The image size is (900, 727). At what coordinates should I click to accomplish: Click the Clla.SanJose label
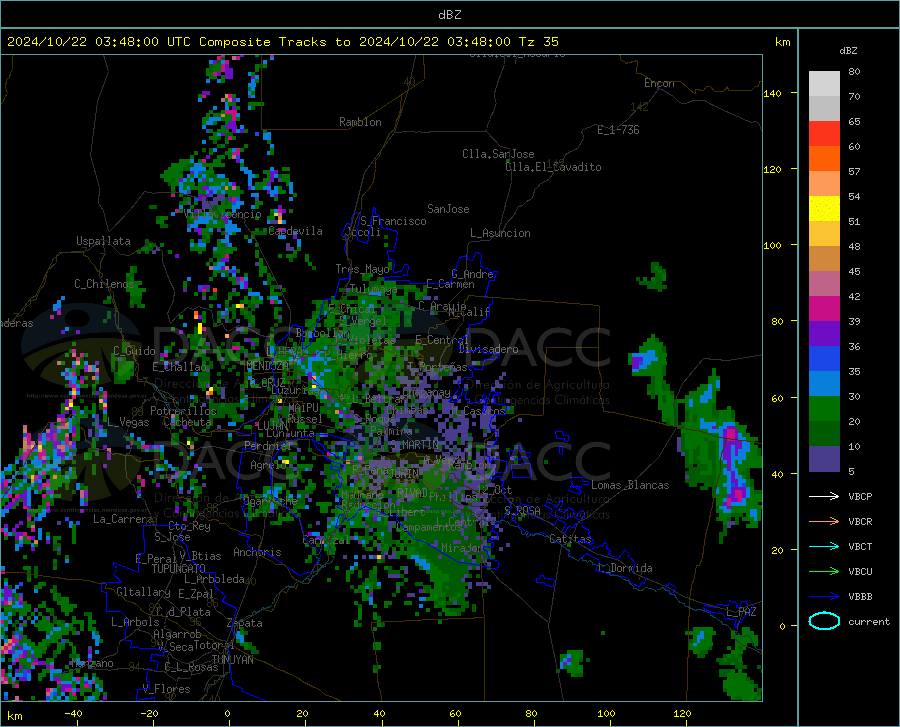click(x=498, y=154)
